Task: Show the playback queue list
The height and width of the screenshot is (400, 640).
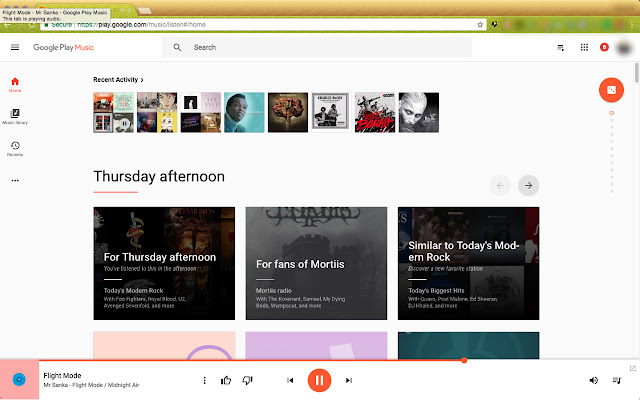Action: pos(617,380)
